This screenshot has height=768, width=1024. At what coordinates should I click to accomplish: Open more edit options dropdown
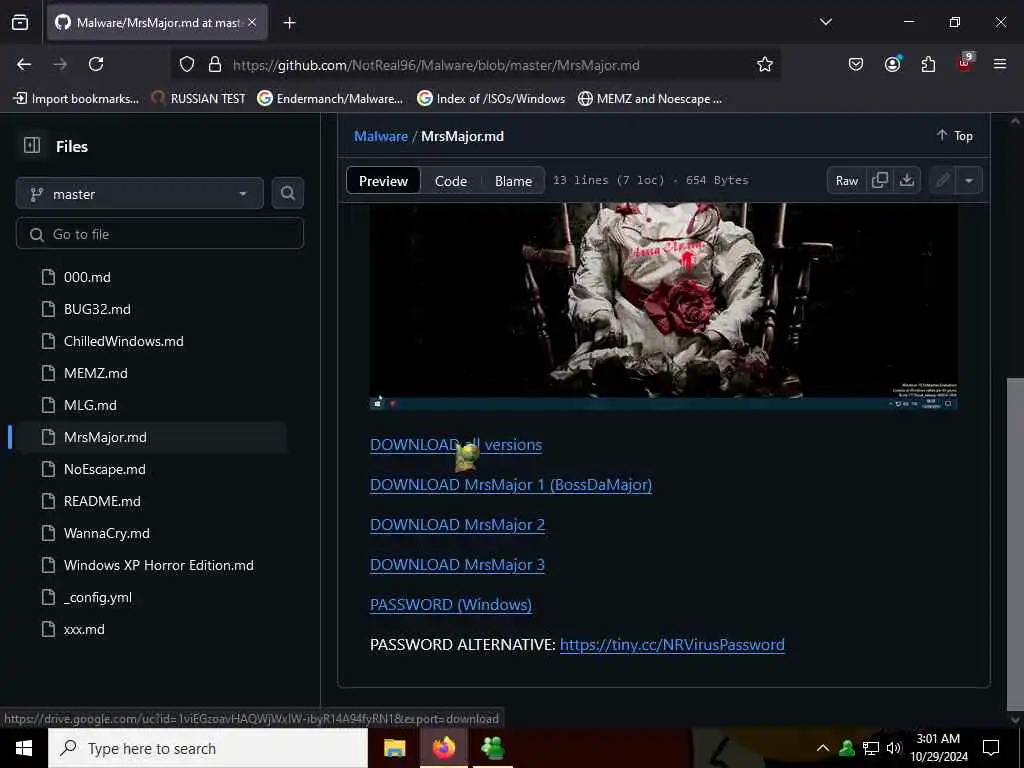pos(969,180)
